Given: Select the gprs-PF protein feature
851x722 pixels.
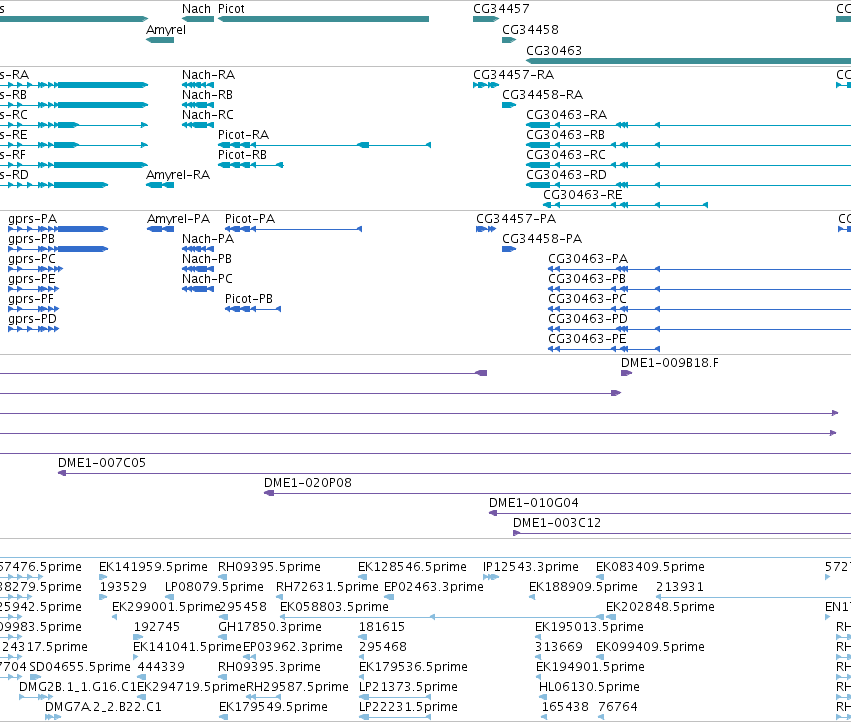Looking at the screenshot, I should [34, 309].
